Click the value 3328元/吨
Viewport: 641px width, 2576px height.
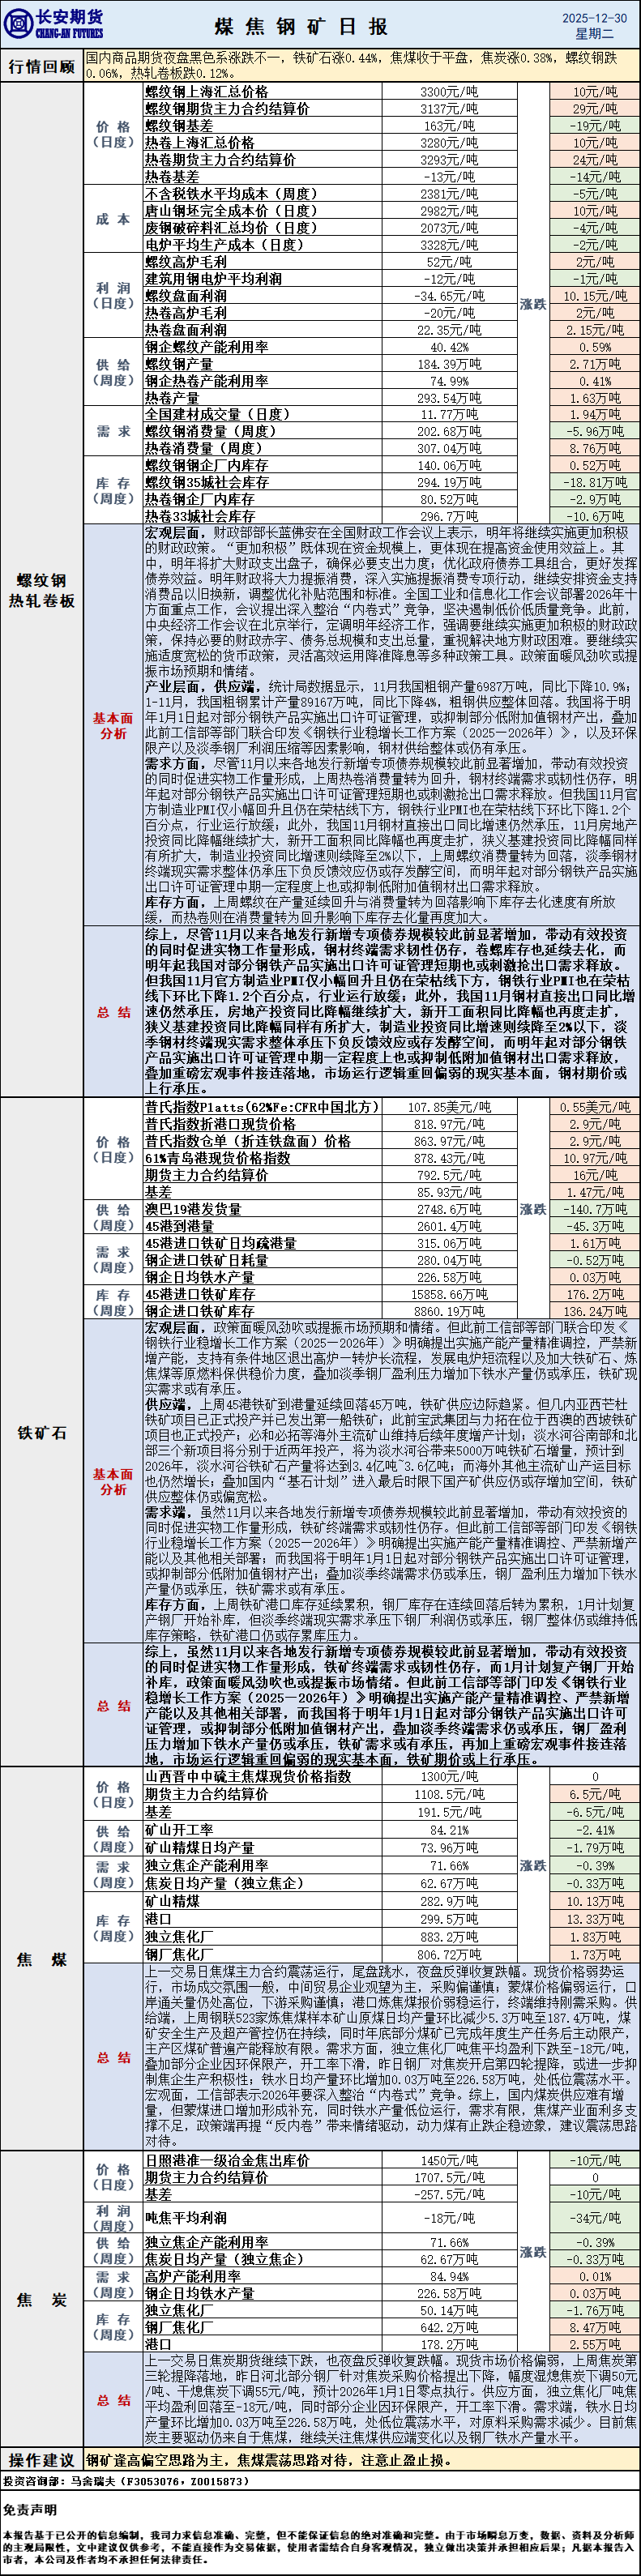pos(448,245)
